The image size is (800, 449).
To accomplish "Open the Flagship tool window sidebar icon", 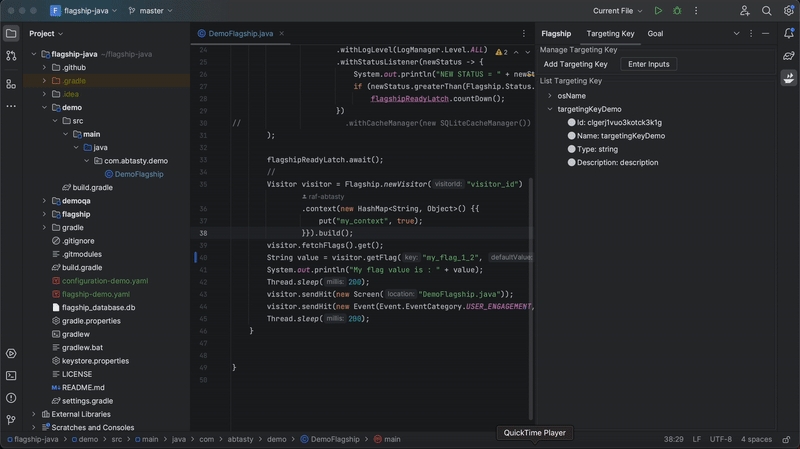I will tap(789, 78).
